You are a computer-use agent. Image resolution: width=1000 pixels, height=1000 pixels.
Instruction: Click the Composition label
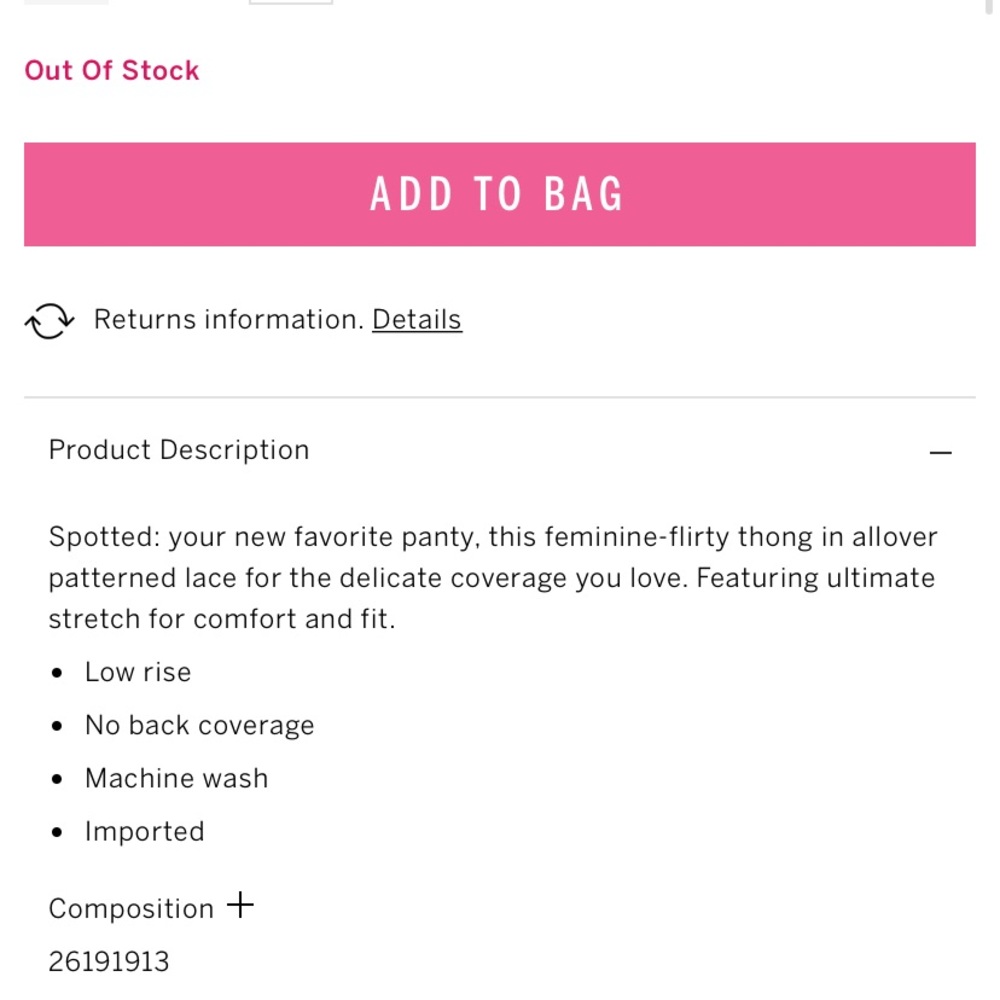[131, 909]
